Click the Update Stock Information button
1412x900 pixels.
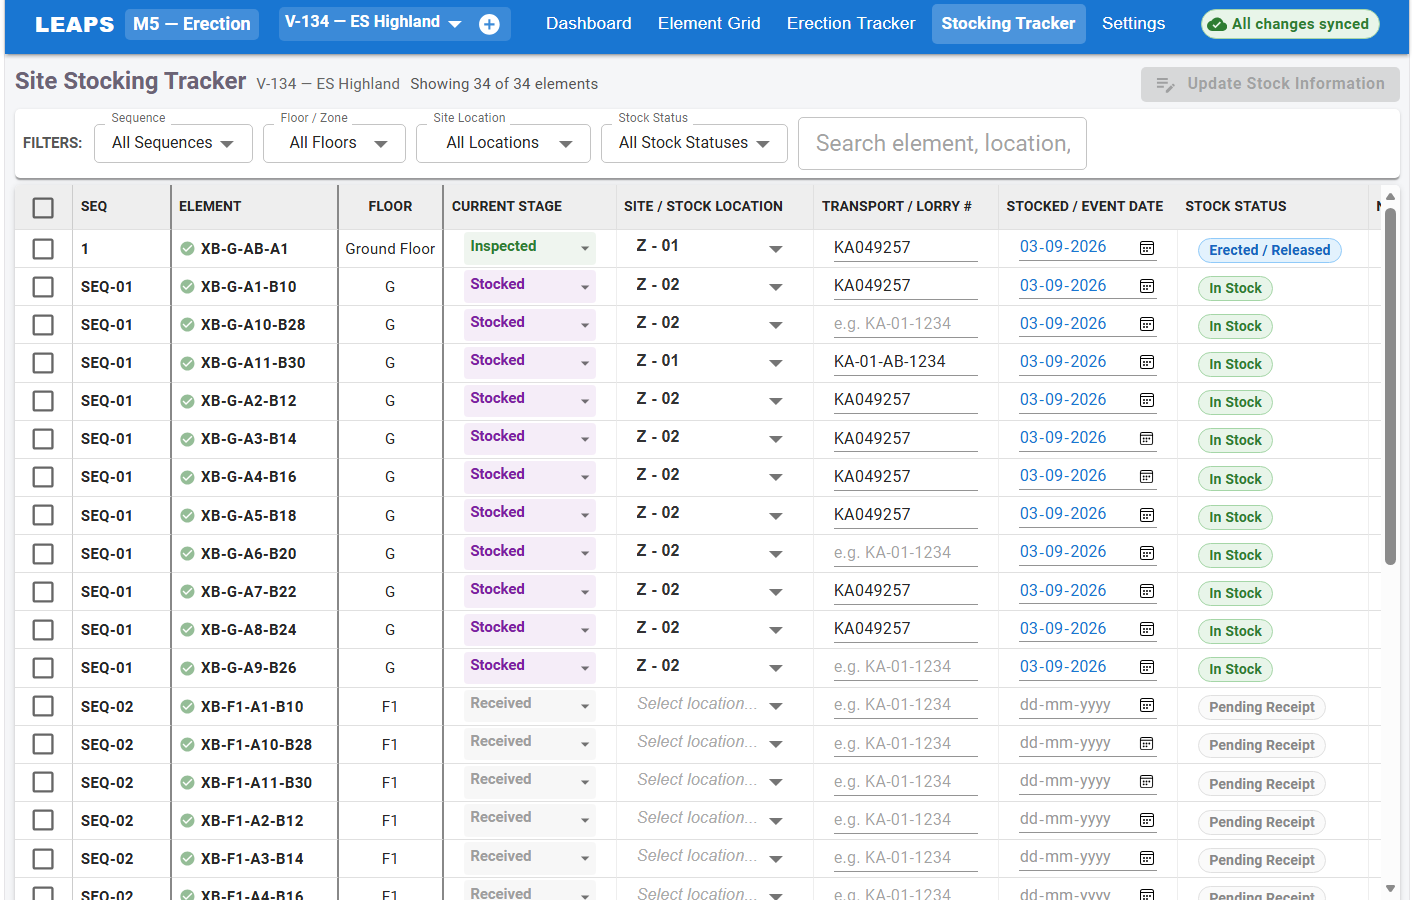pyautogui.click(x=1270, y=84)
